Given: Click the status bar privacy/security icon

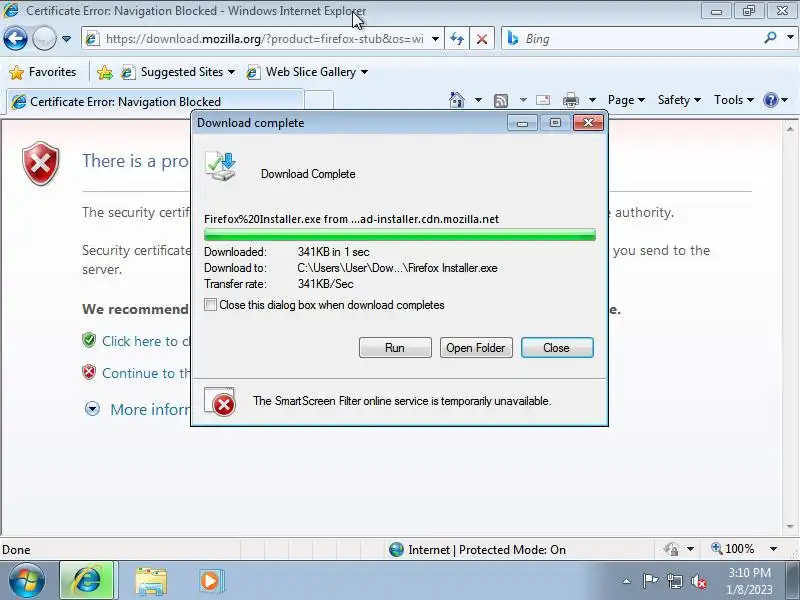Looking at the screenshot, I should coord(672,549).
